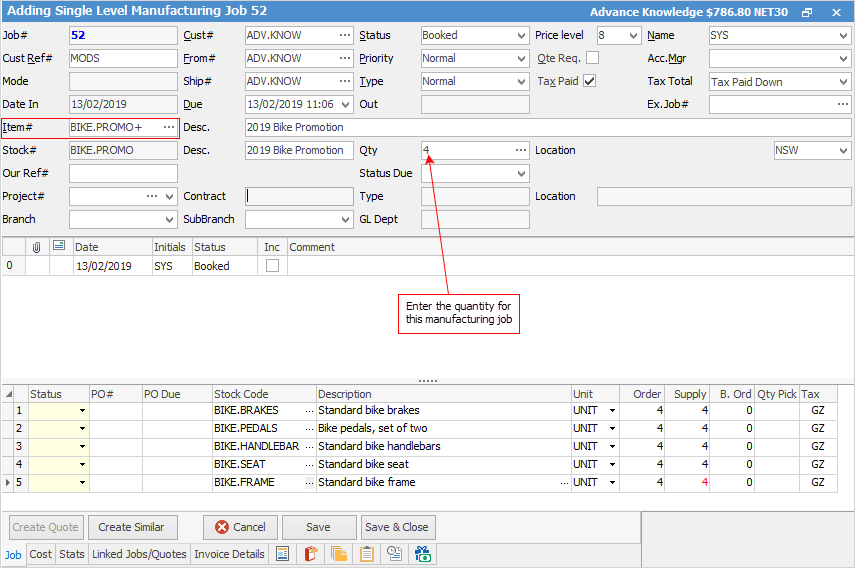The height and width of the screenshot is (568, 855).
Task: Open the documents with person tab icon
Action: (395, 554)
